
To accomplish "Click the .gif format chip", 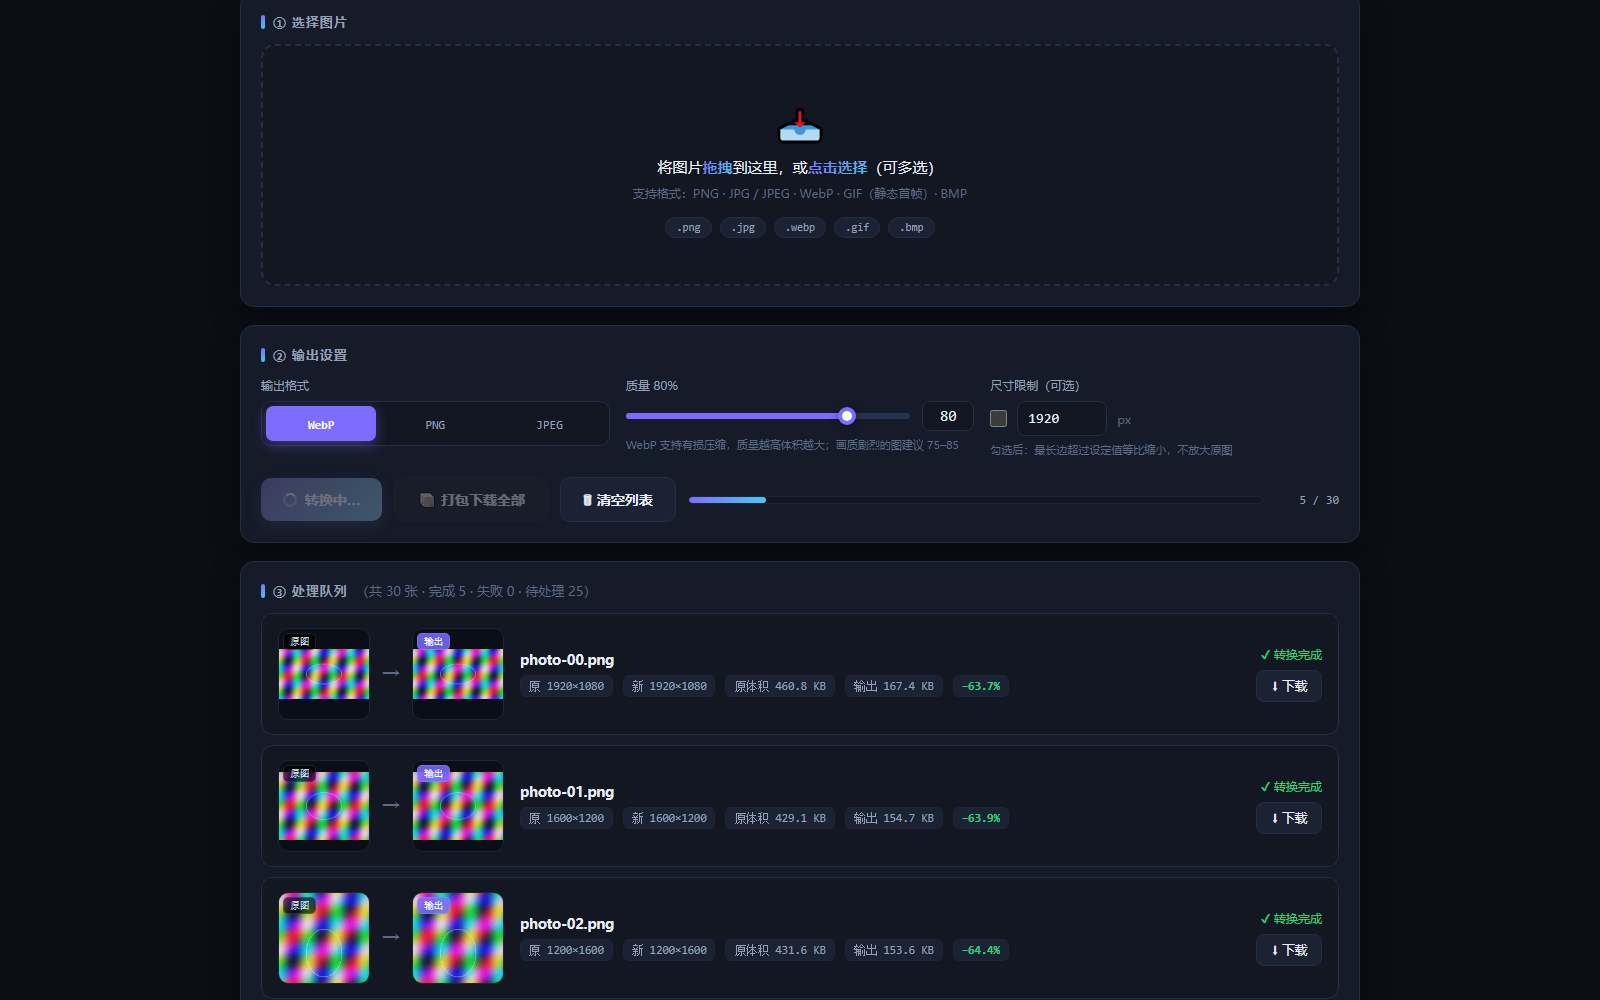I will coord(857,227).
